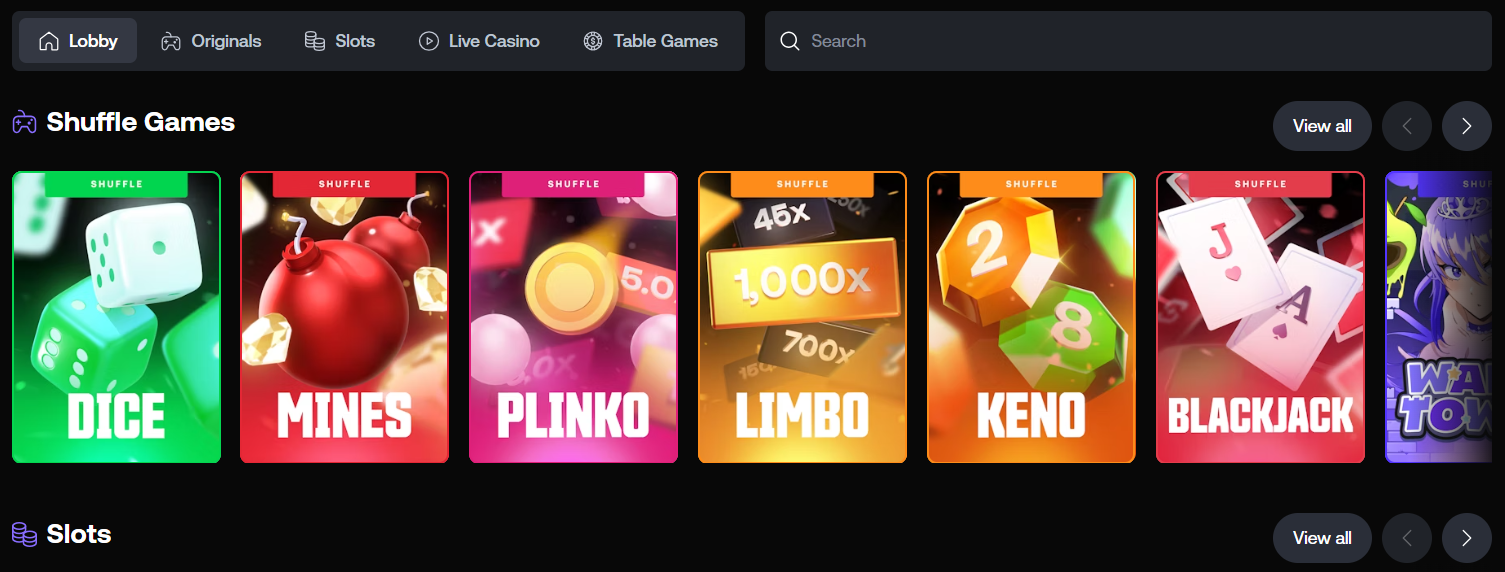The height and width of the screenshot is (572, 1505).
Task: Go to previous Shuffle Games page arrow
Action: point(1407,126)
